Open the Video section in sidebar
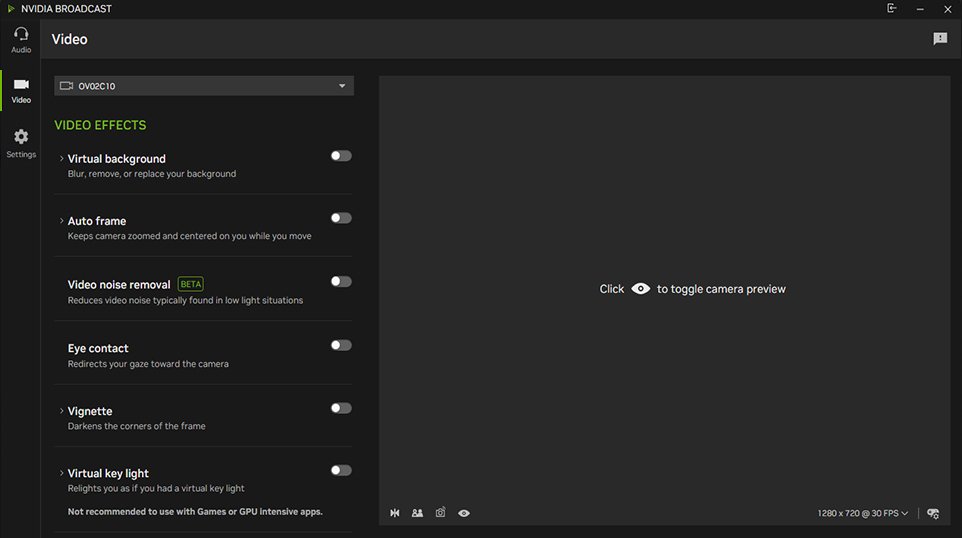Screen dimensions: 962x538 pos(21,90)
